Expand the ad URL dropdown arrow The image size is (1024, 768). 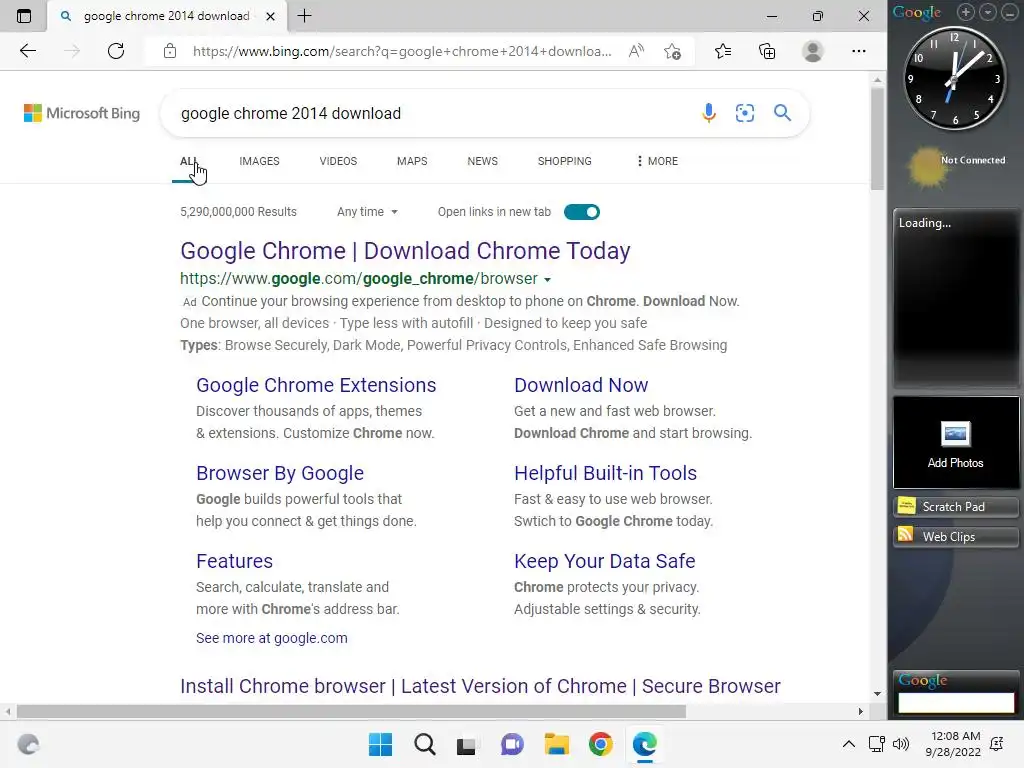click(x=547, y=280)
